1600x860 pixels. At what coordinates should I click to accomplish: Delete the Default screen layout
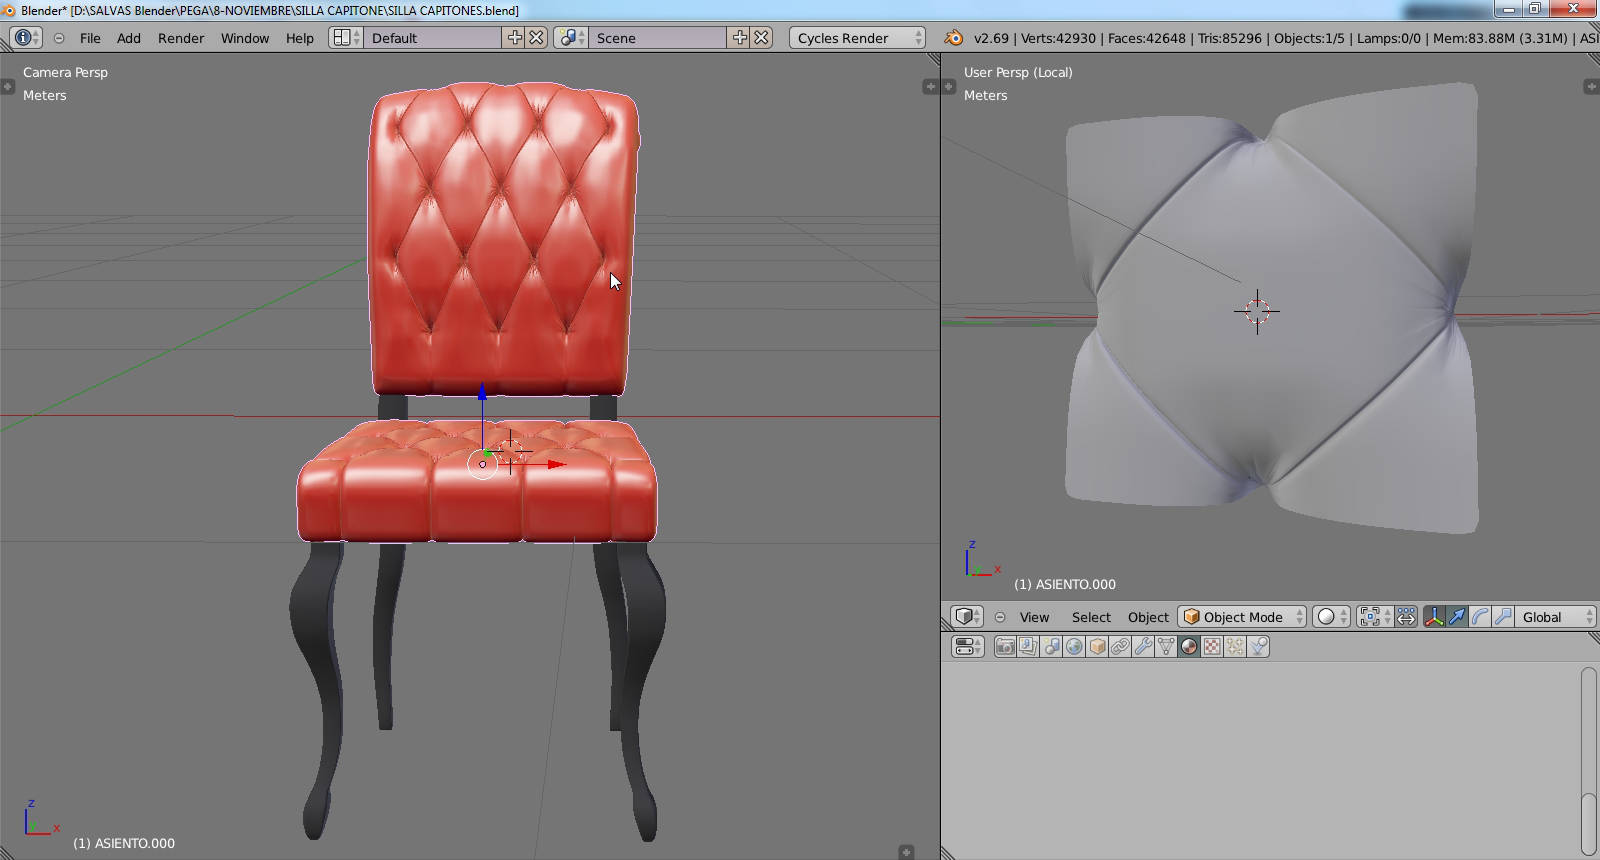[x=537, y=38]
